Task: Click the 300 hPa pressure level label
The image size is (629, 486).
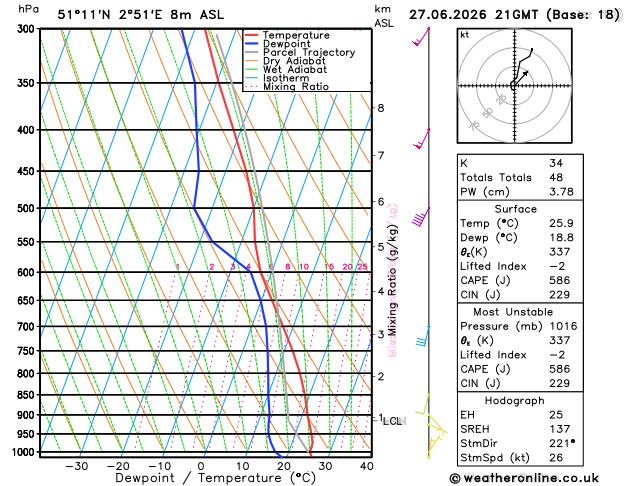Action: pos(28,29)
